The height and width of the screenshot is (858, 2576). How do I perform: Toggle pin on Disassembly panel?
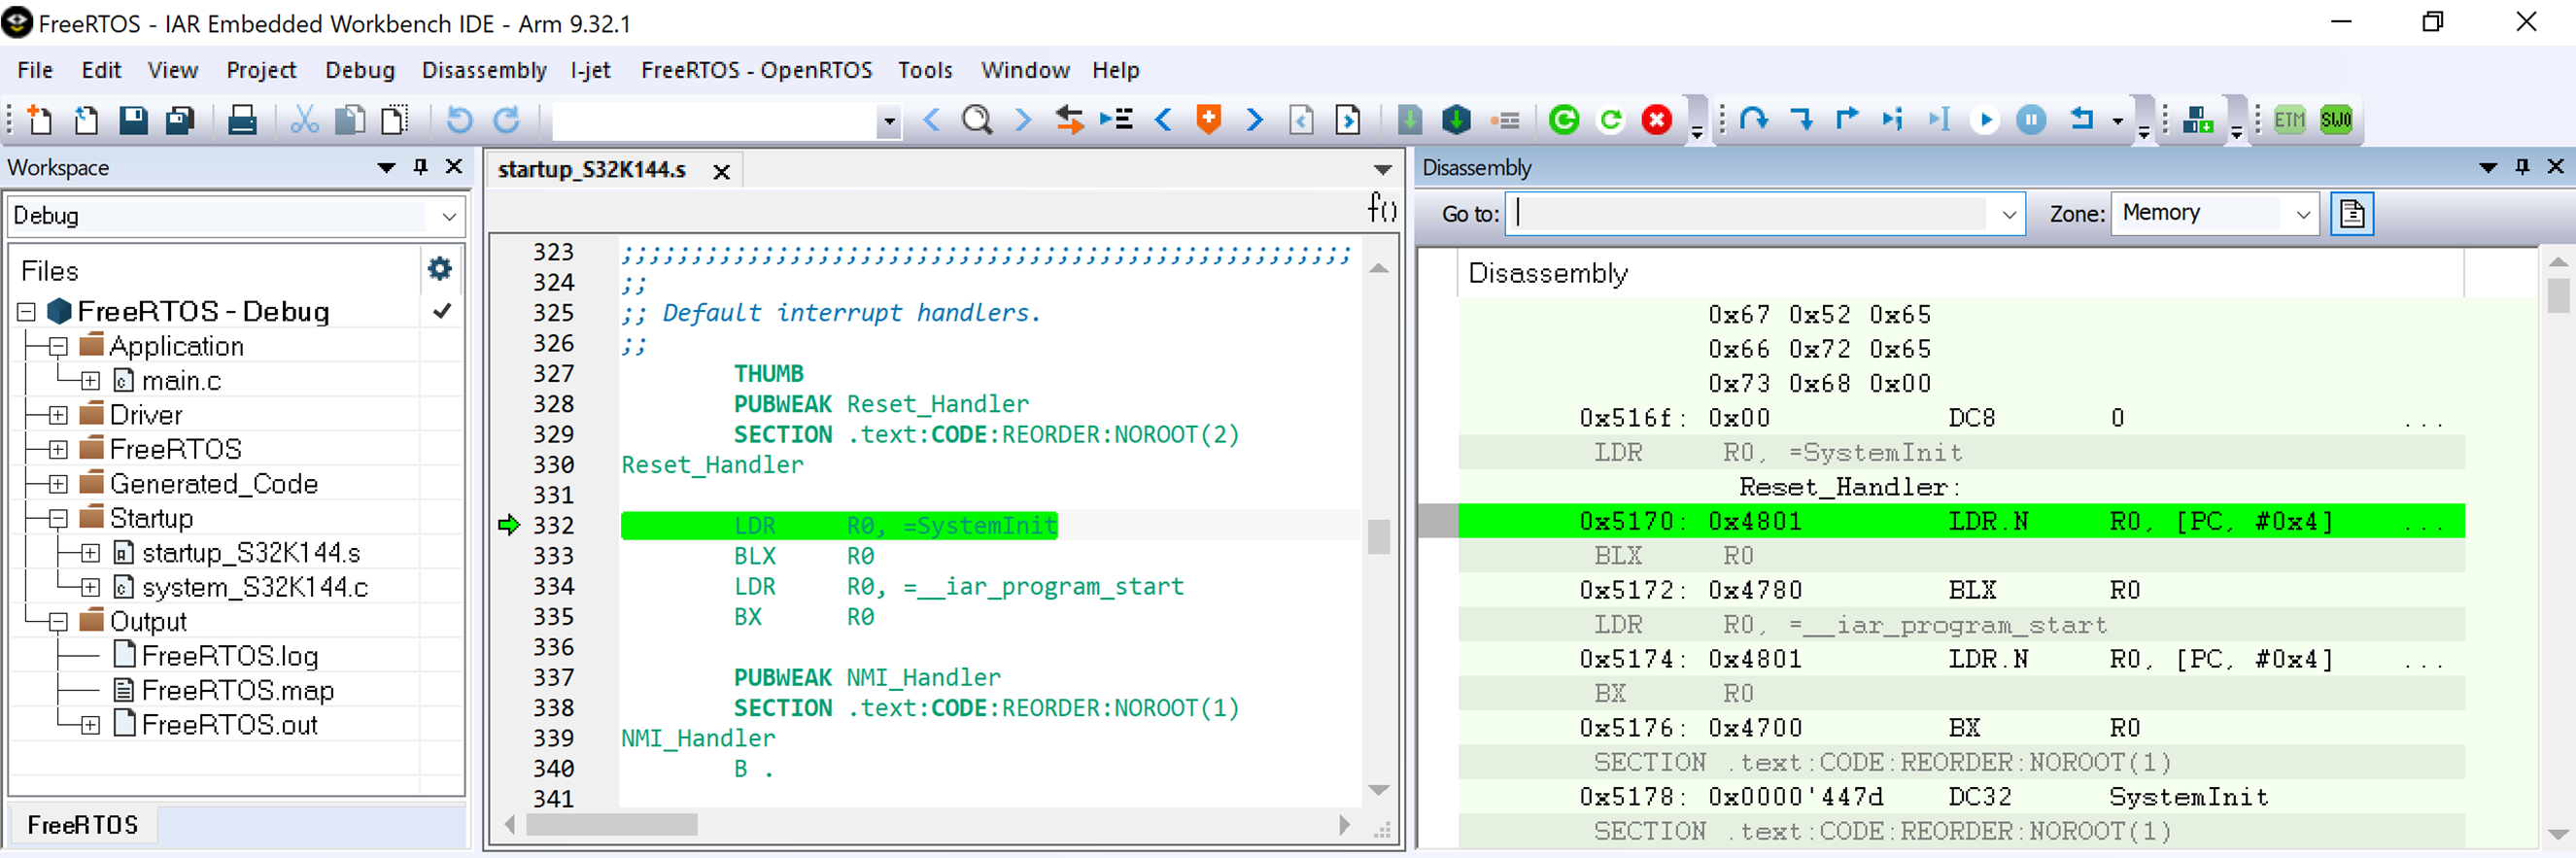tap(2522, 167)
